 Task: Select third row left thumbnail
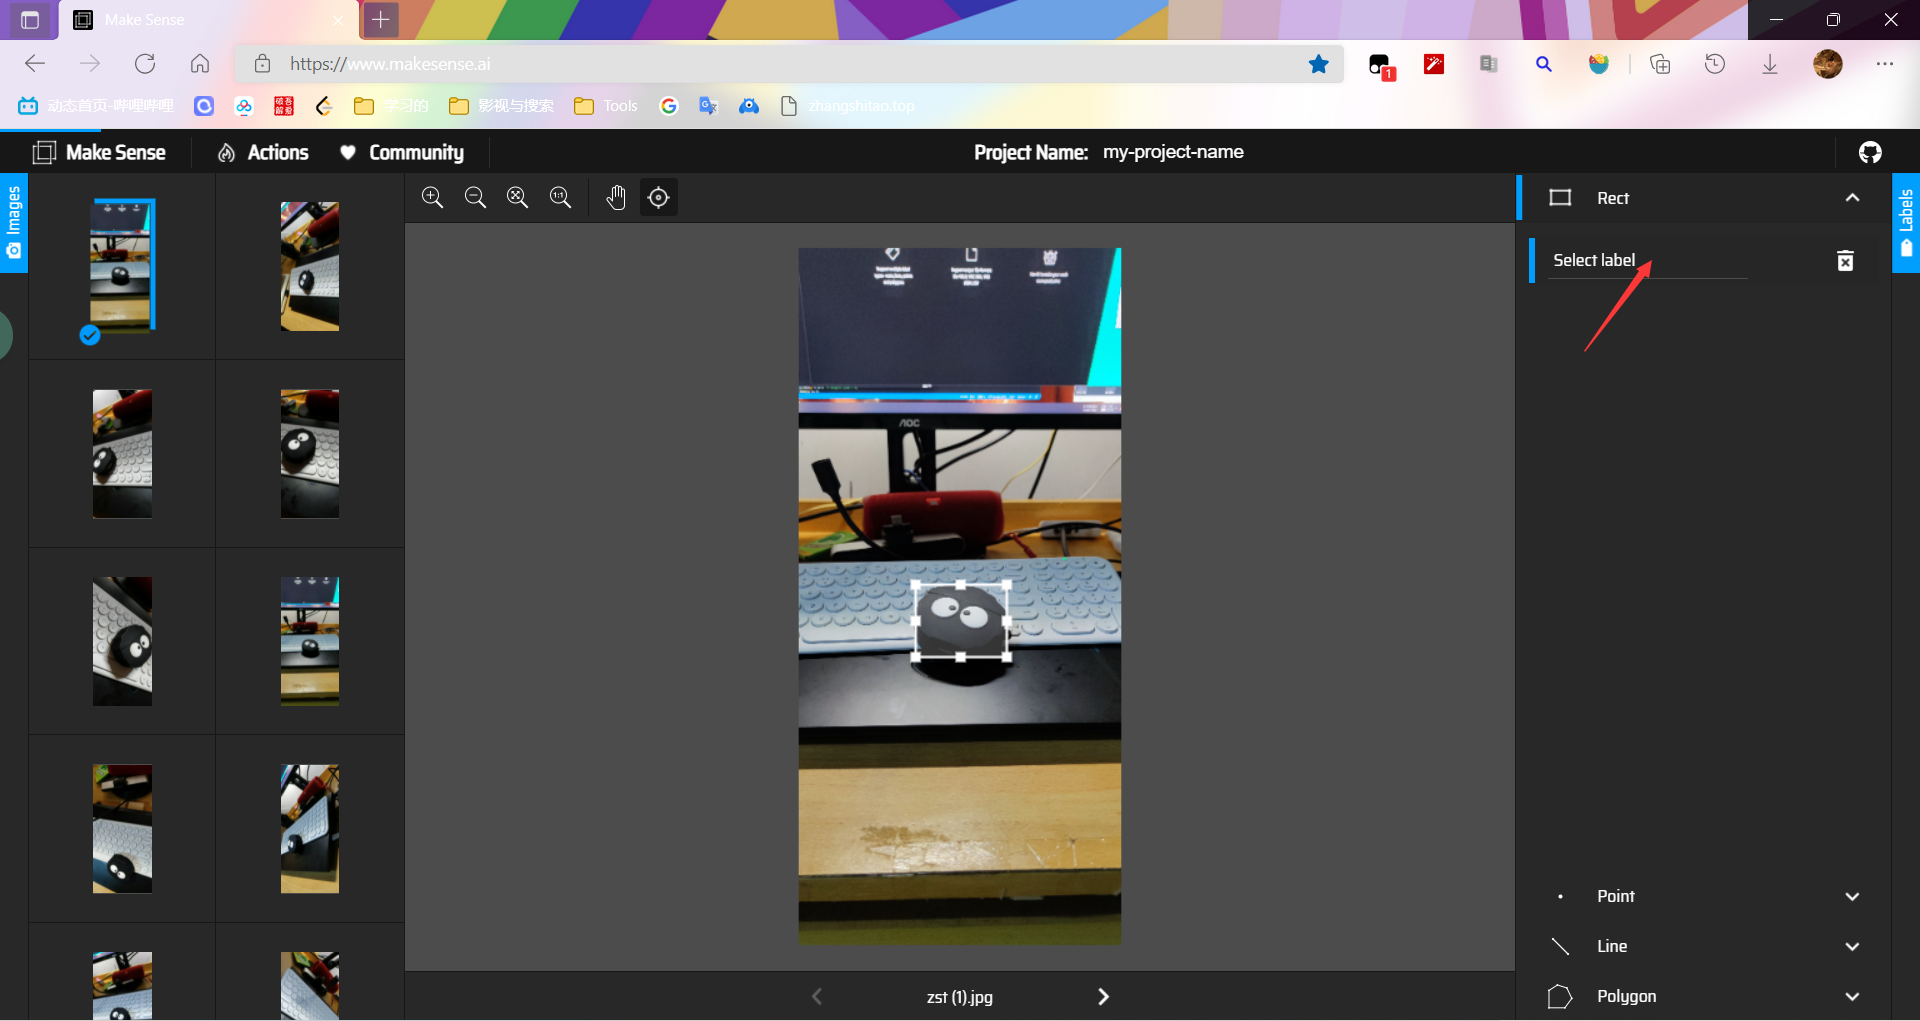(x=122, y=641)
